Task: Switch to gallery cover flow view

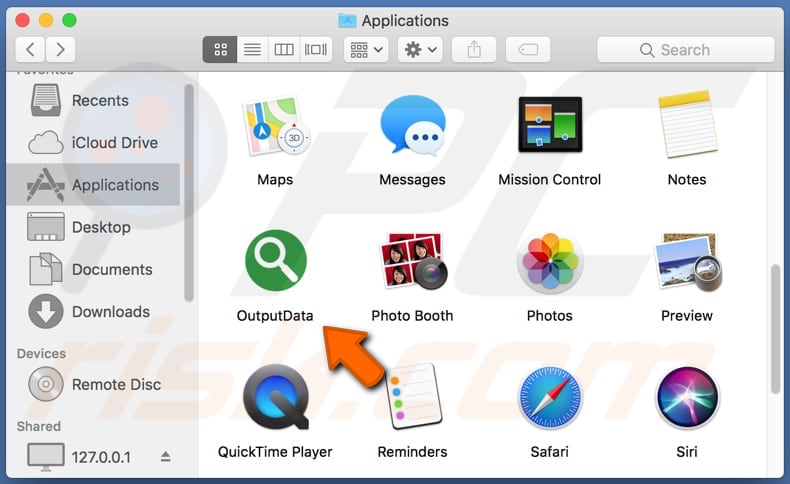Action: point(316,49)
